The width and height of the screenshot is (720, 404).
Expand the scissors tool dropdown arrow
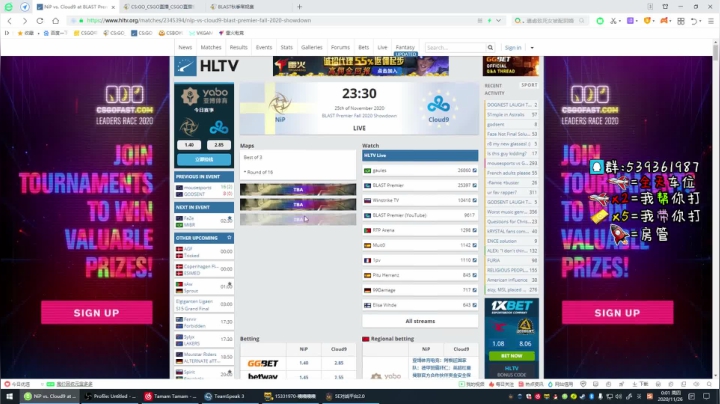(619, 21)
